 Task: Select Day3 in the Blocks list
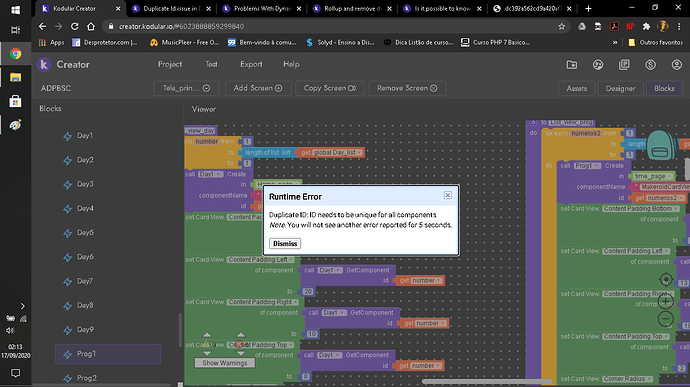[x=108, y=184]
